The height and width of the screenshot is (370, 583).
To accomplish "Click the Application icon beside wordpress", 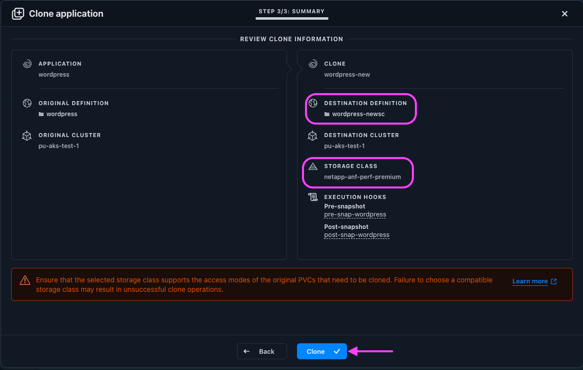I will click(x=27, y=64).
